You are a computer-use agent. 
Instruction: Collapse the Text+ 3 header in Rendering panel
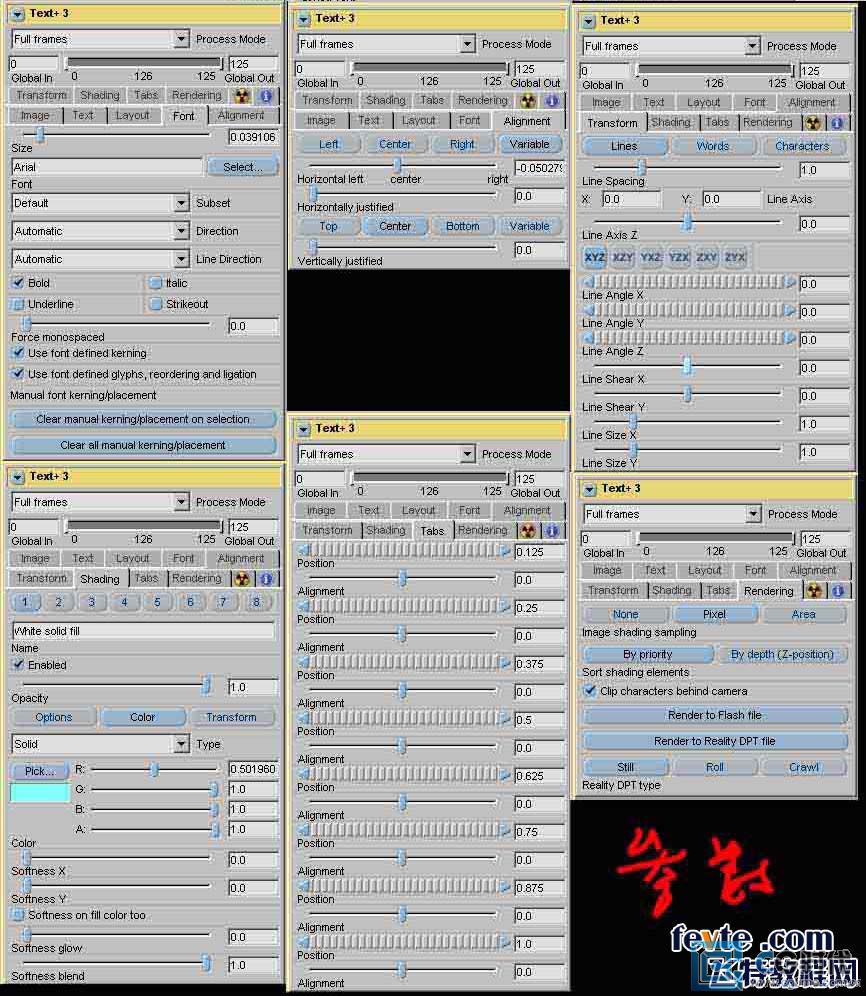pos(590,488)
